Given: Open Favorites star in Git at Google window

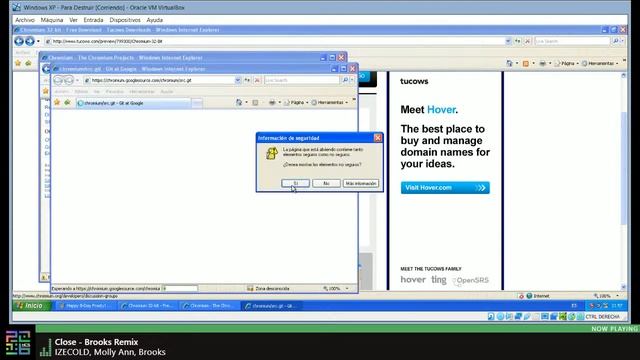Looking at the screenshot, I should pos(57,102).
